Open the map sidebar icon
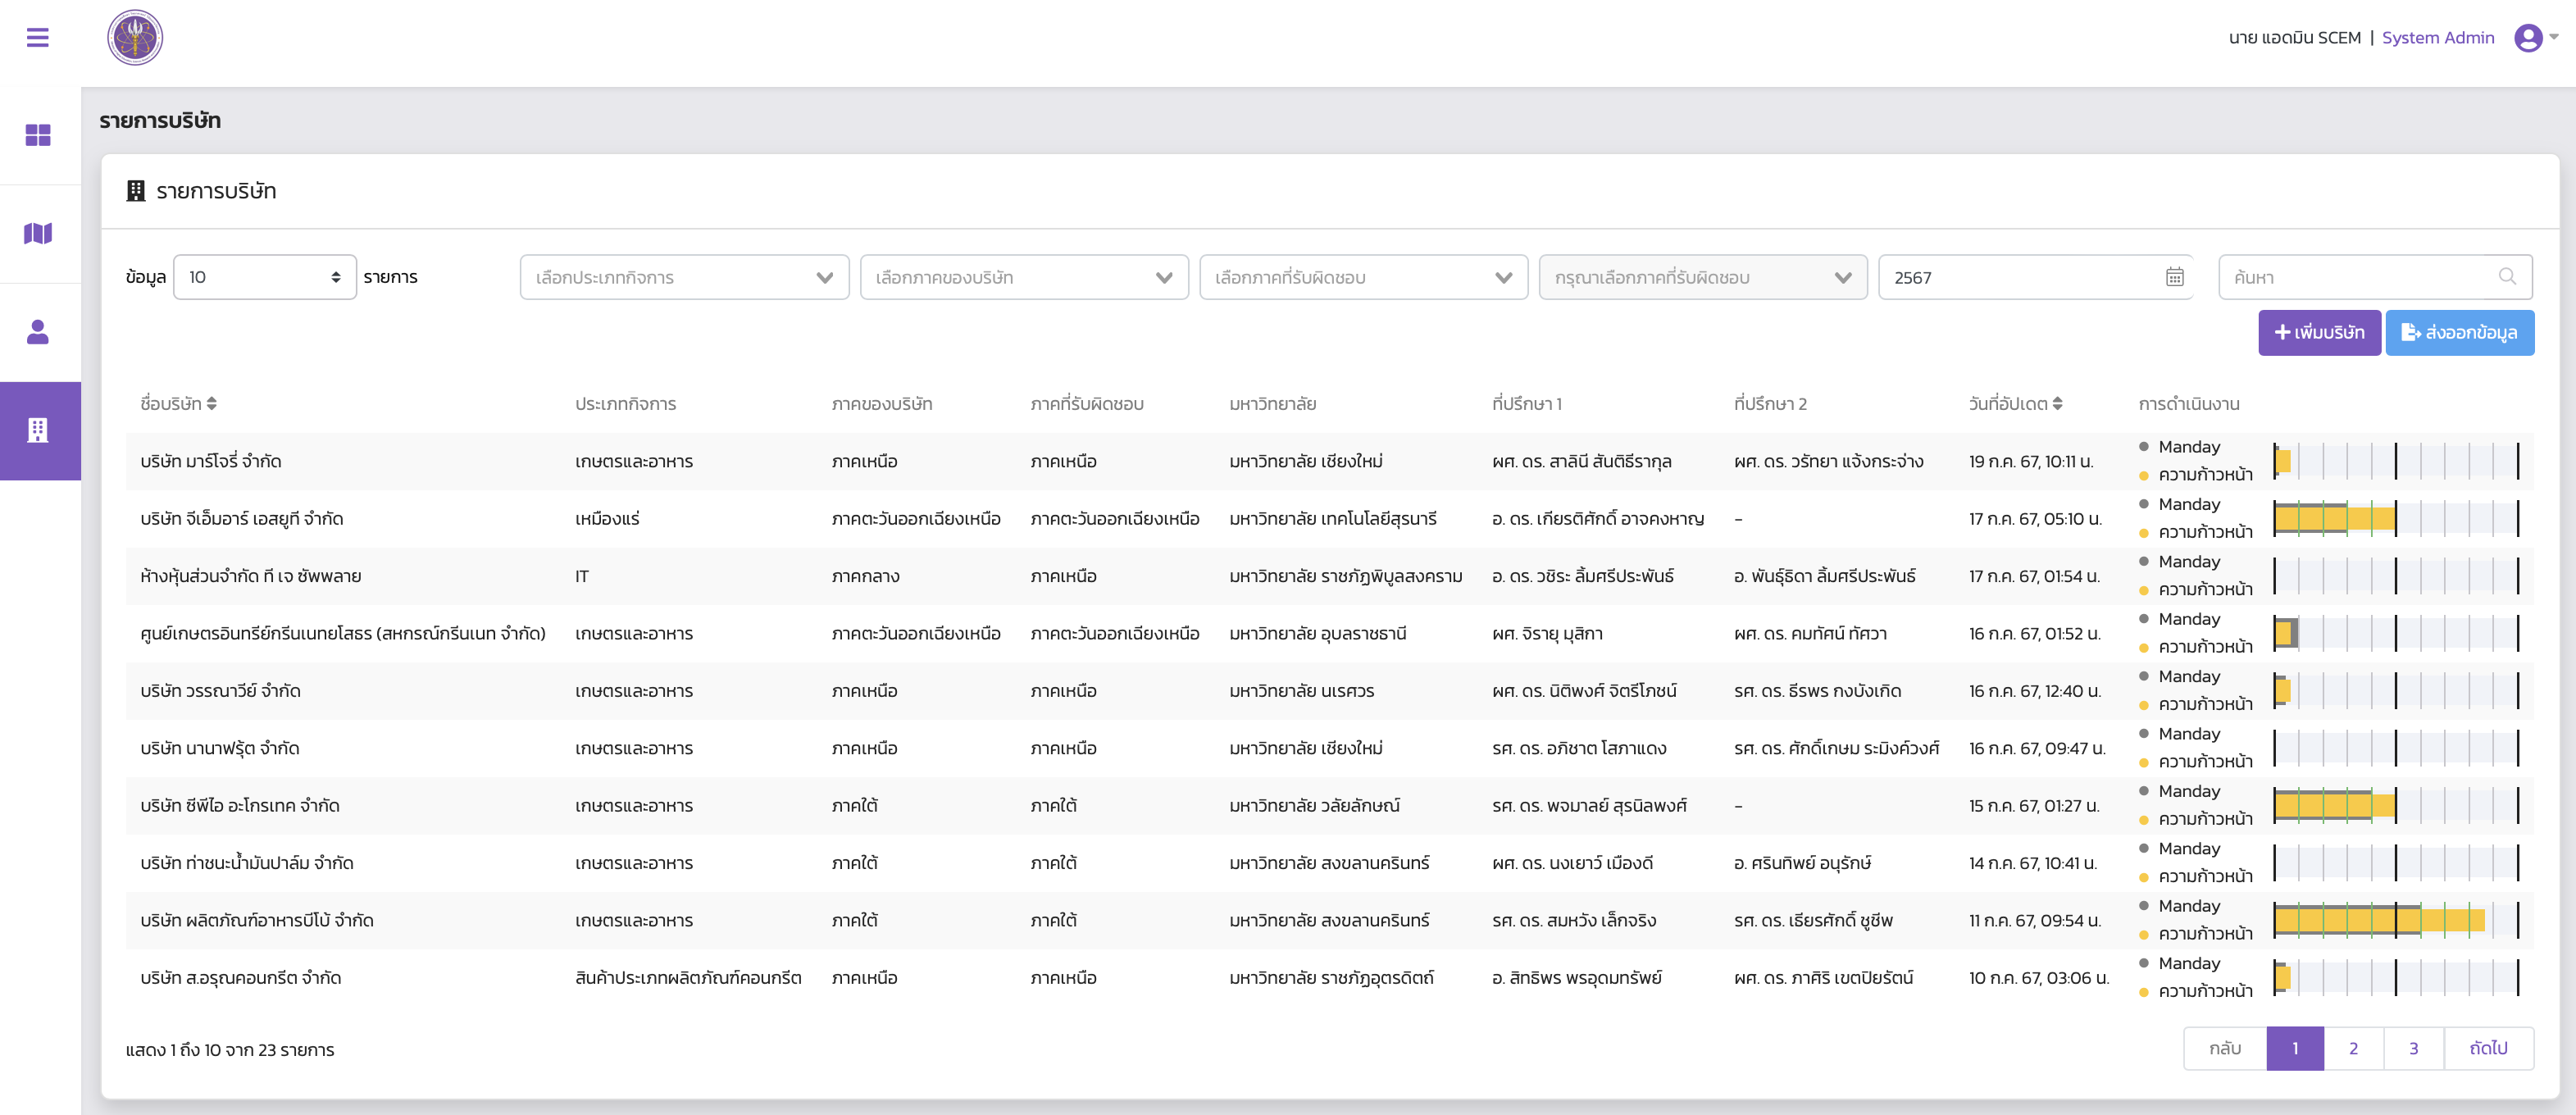 [x=38, y=233]
